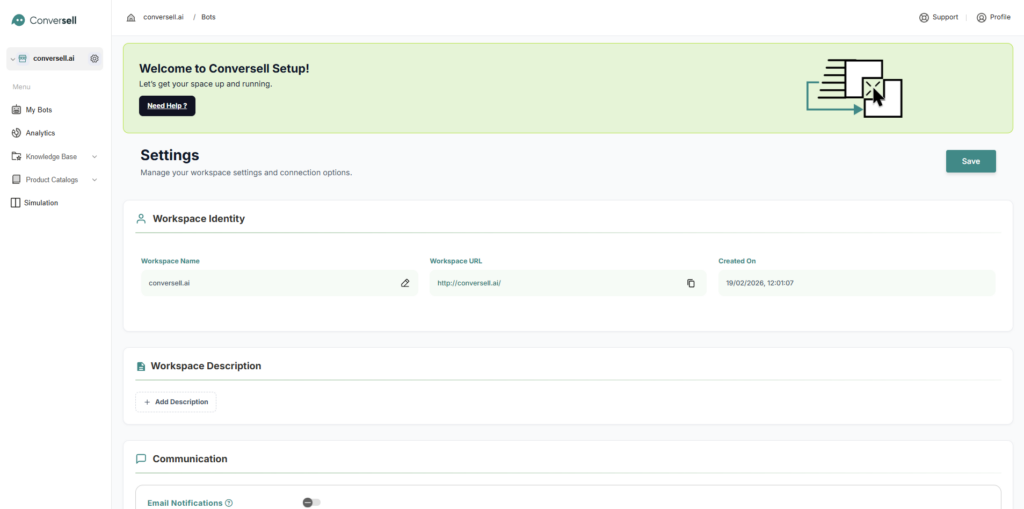Image resolution: width=1024 pixels, height=509 pixels.
Task: Click the home icon in the breadcrumb
Action: coord(131,18)
